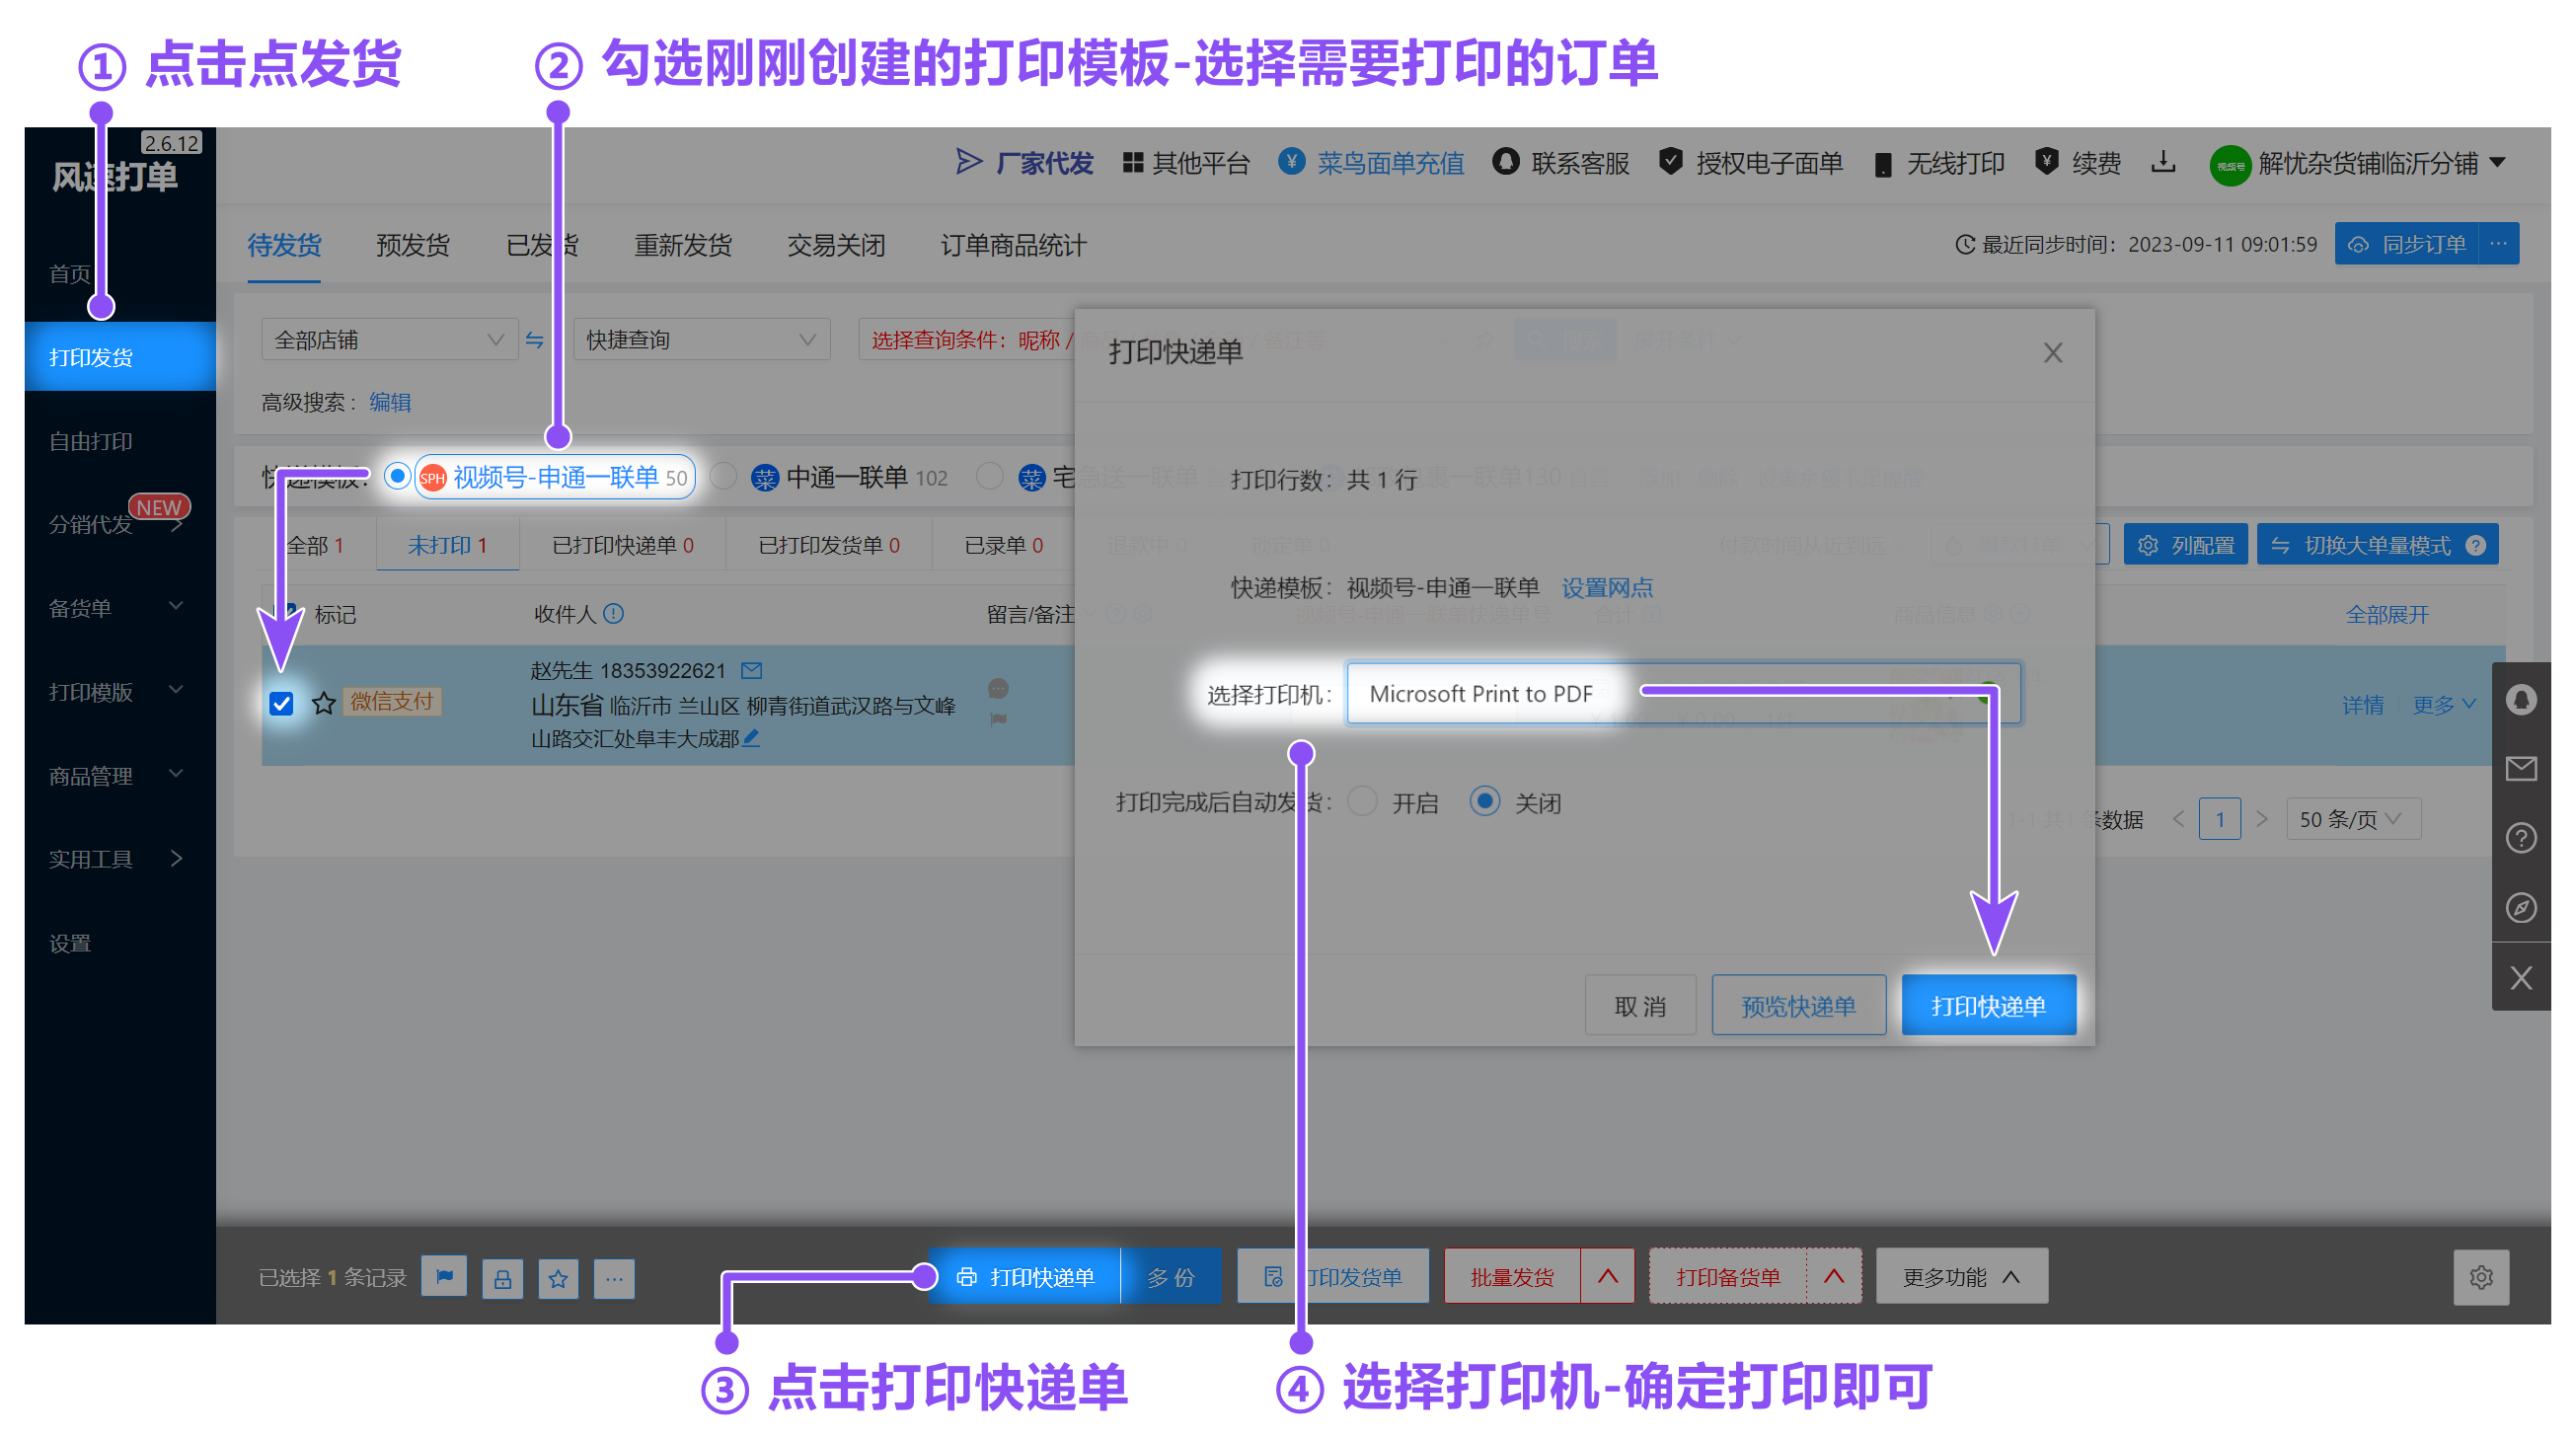Star the 赵先生 order row
The image size is (2576, 1437).
[x=323, y=703]
